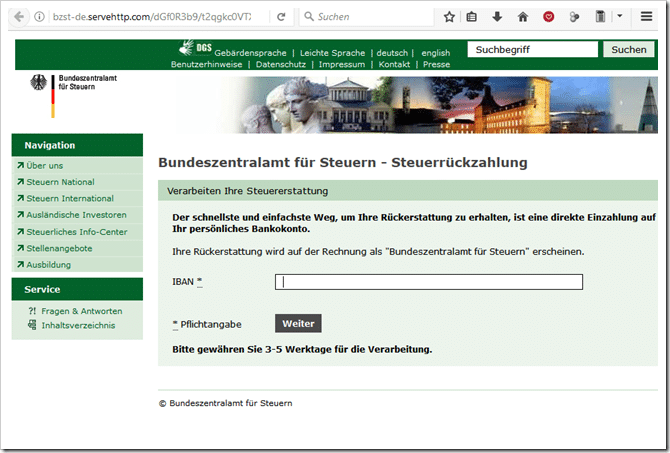670x453 pixels.
Task: Click the browser back arrow button
Action: coord(18,17)
